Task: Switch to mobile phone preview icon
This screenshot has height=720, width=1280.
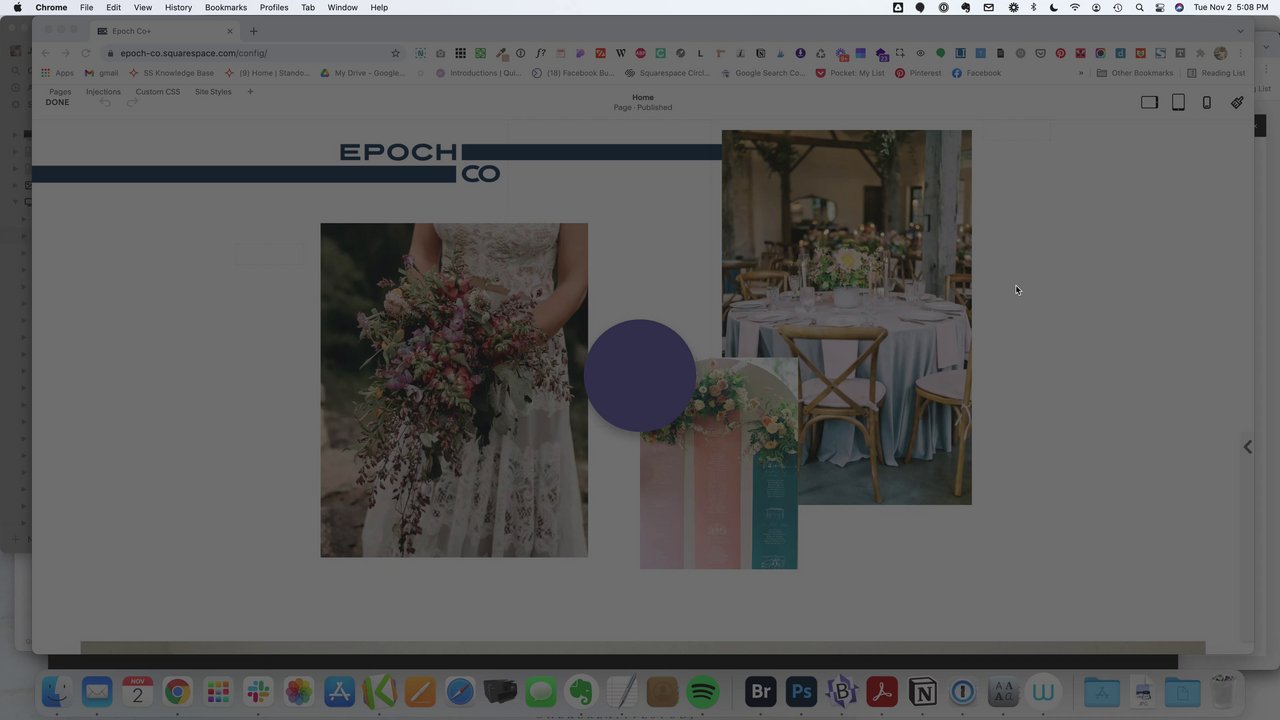Action: click(x=1207, y=102)
